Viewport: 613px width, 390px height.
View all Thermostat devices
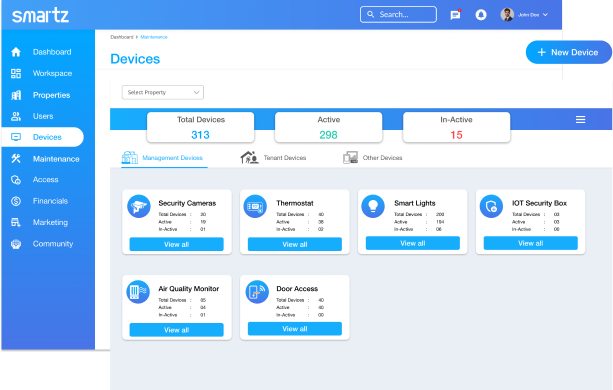pyautogui.click(x=295, y=244)
